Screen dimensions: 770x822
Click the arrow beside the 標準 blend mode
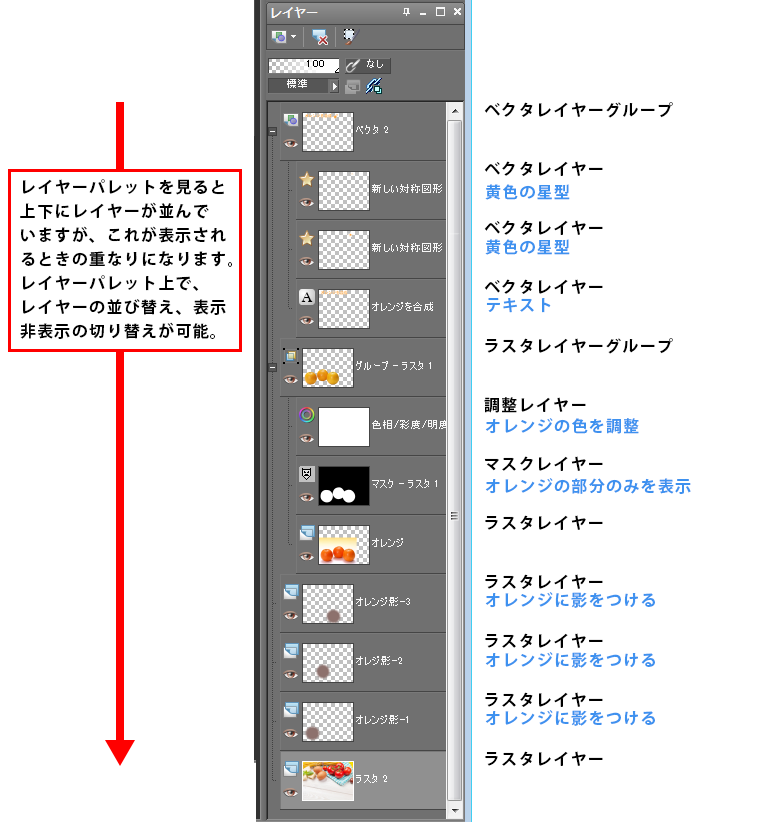tap(334, 86)
